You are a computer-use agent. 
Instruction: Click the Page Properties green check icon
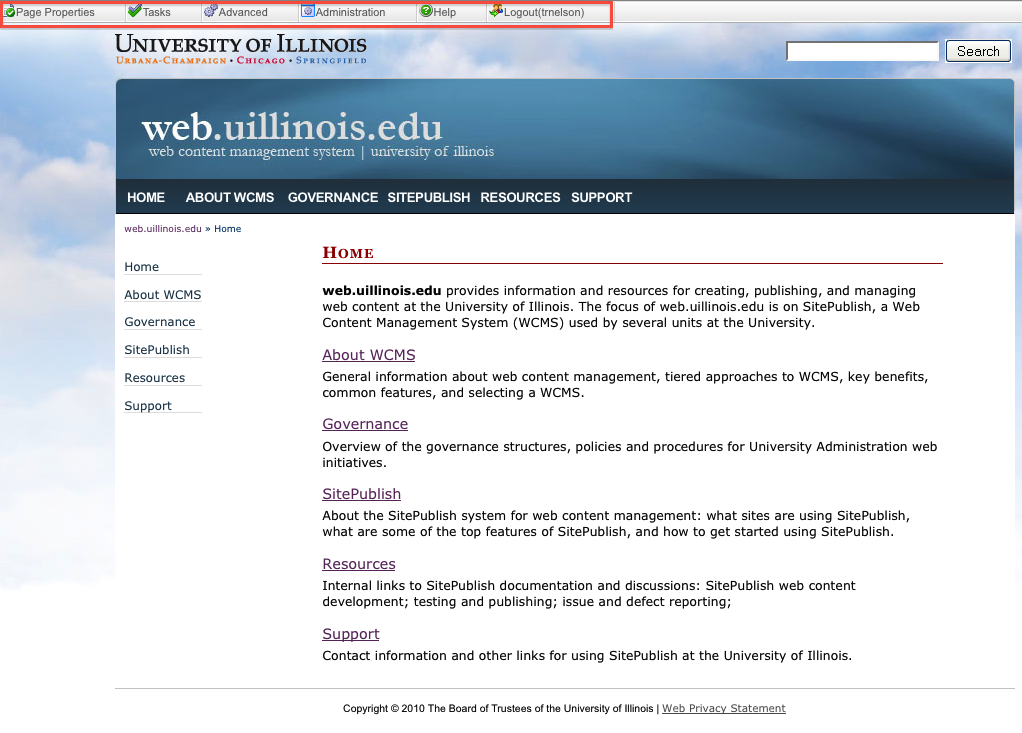click(x=10, y=12)
